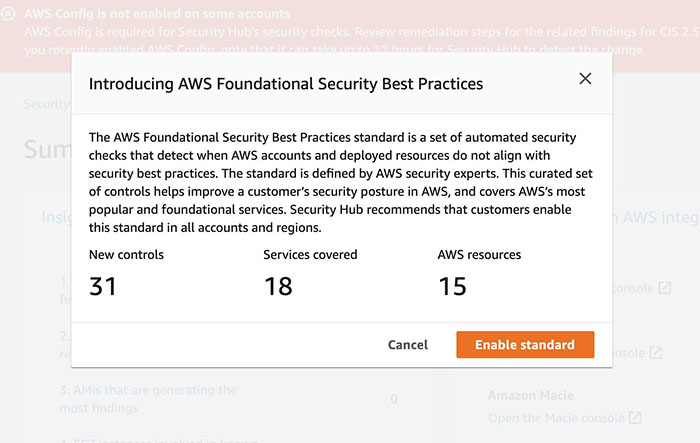Select the '18' services covered value
The width and height of the screenshot is (700, 443).
coord(278,286)
